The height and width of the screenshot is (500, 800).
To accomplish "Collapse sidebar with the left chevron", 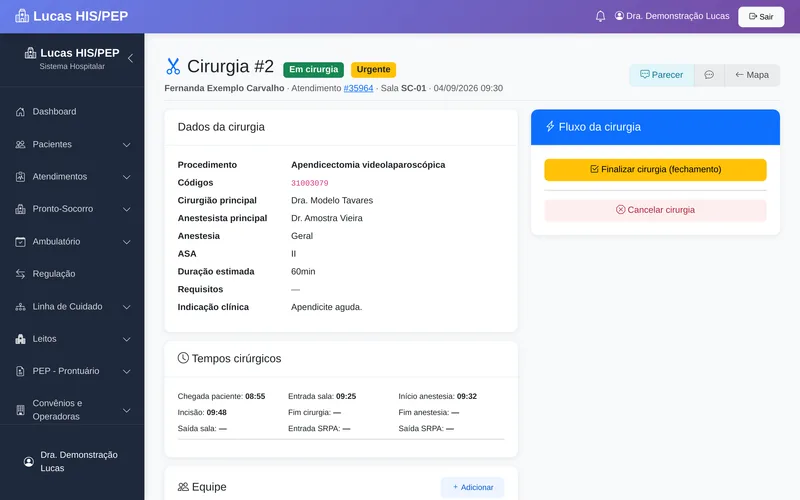I will coord(131,58).
